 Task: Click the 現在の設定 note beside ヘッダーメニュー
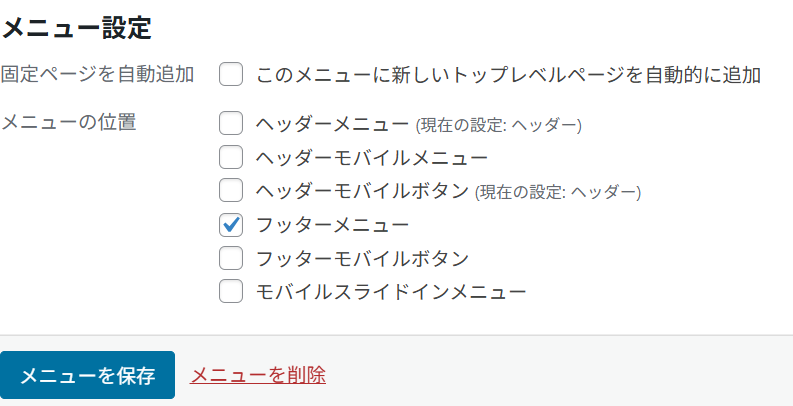click(498, 126)
